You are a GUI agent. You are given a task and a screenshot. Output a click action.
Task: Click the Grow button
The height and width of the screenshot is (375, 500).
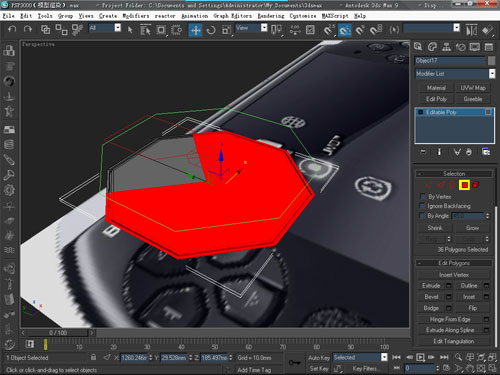coord(472,228)
